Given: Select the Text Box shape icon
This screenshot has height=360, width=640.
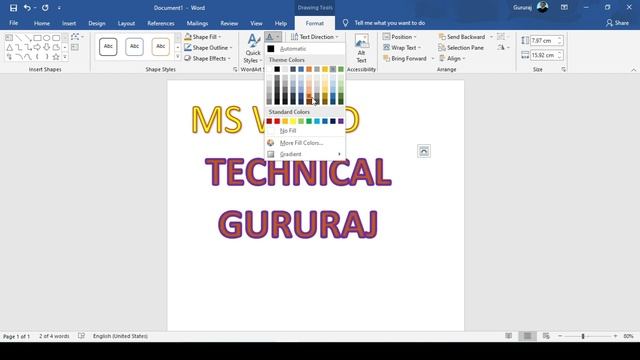Looking at the screenshot, I should (x=9, y=38).
